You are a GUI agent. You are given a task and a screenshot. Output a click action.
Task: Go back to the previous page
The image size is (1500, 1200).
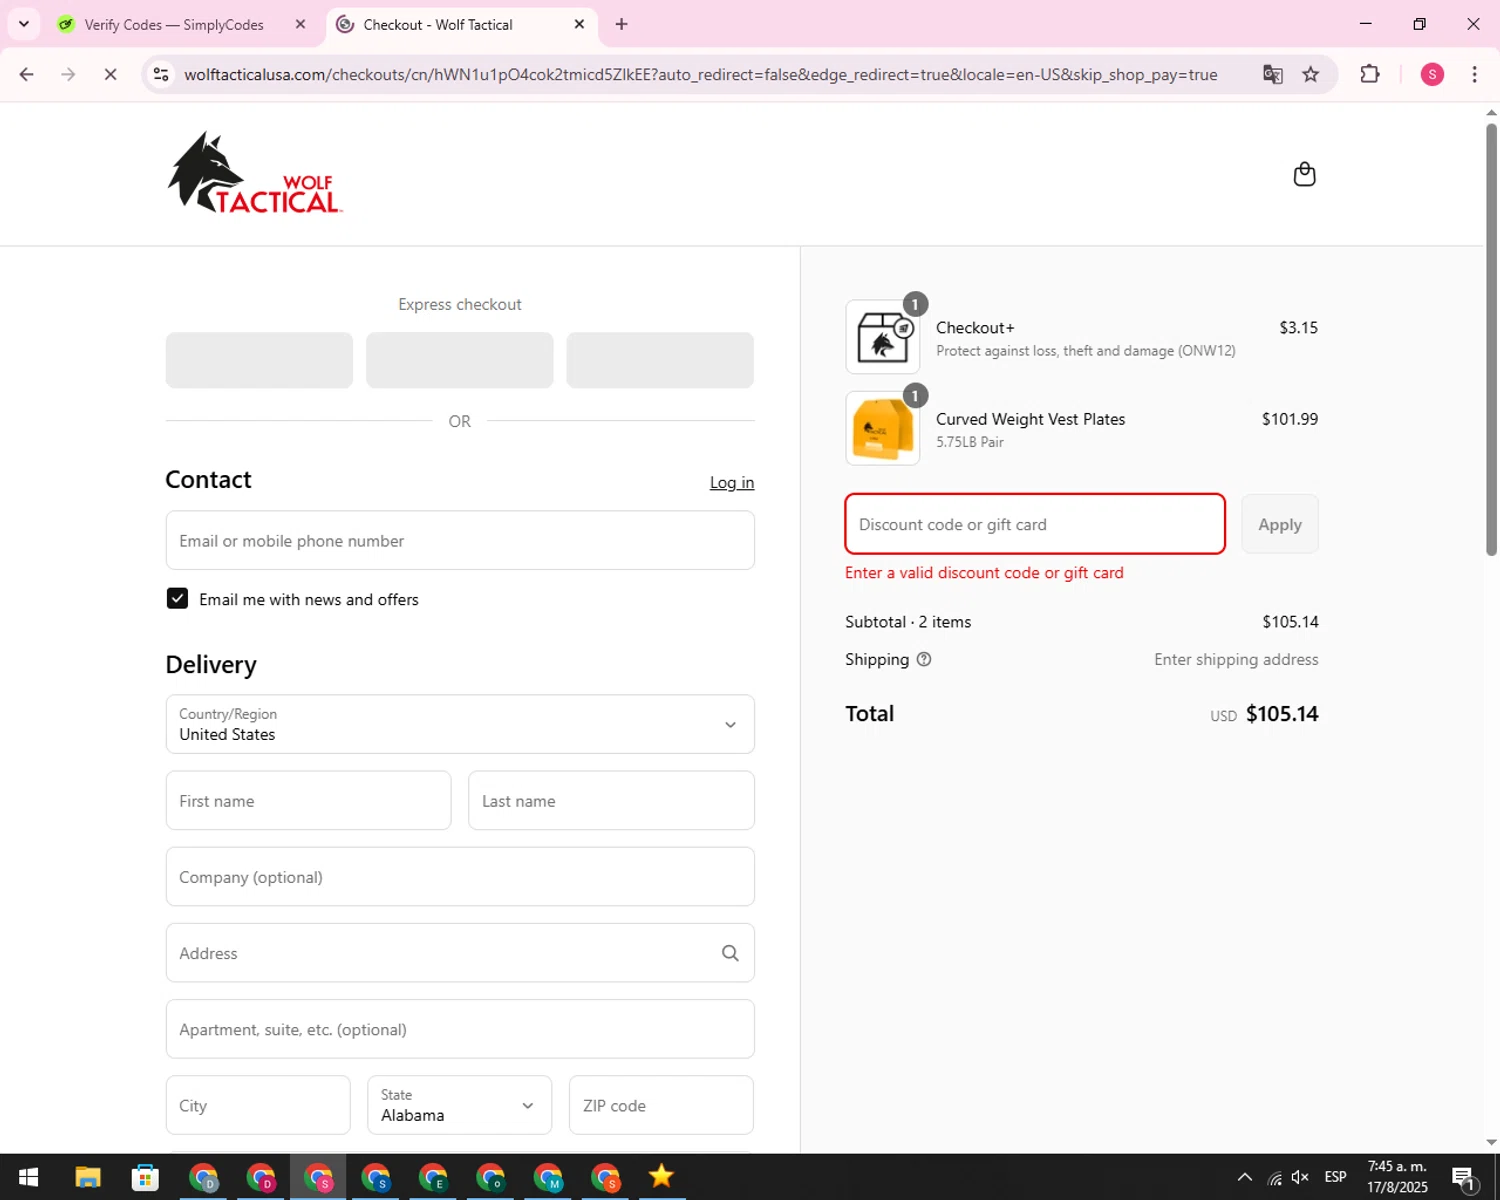pyautogui.click(x=27, y=74)
